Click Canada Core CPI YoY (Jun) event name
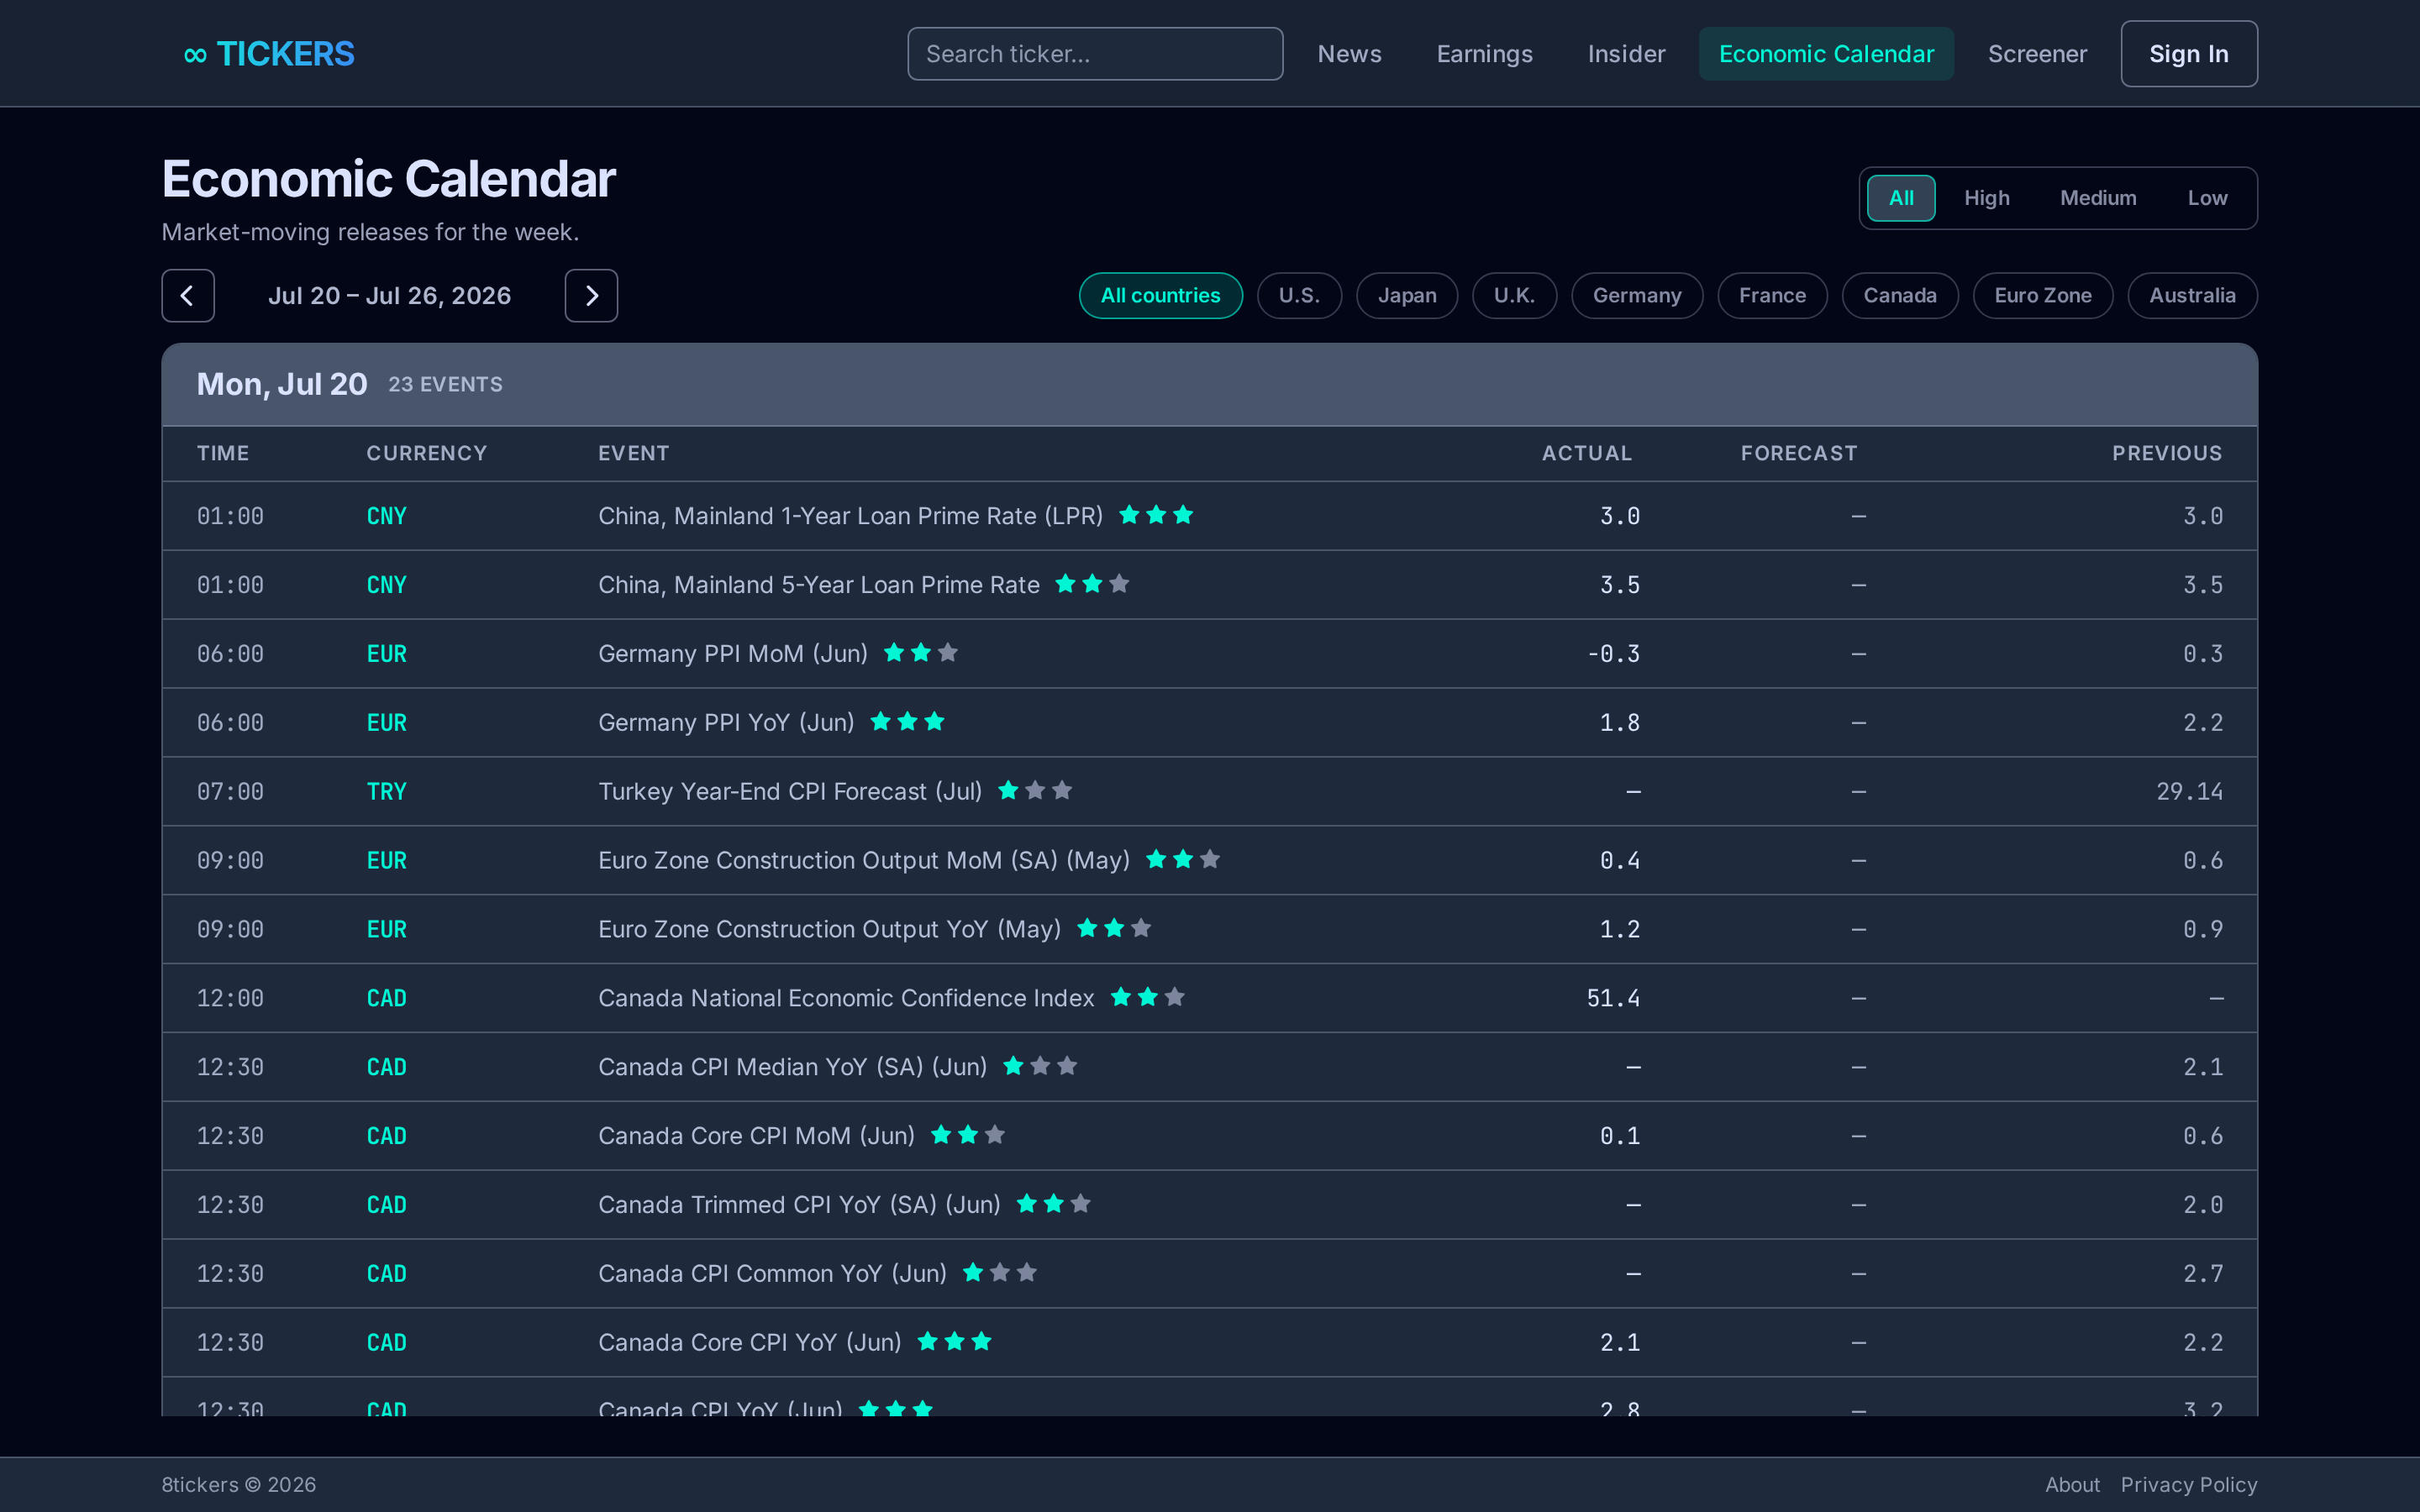The image size is (2420, 1512). click(750, 1343)
